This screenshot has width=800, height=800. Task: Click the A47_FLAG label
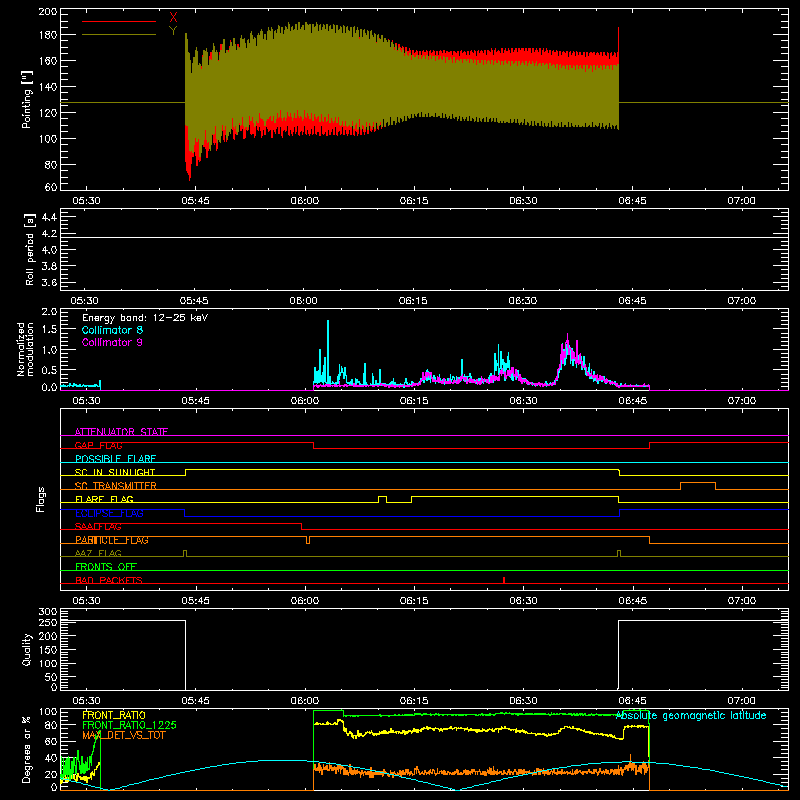click(98, 553)
